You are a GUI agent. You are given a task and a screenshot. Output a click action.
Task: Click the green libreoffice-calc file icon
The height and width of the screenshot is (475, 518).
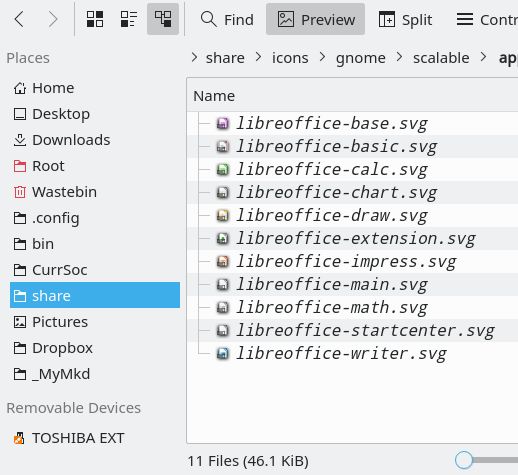pyautogui.click(x=223, y=170)
